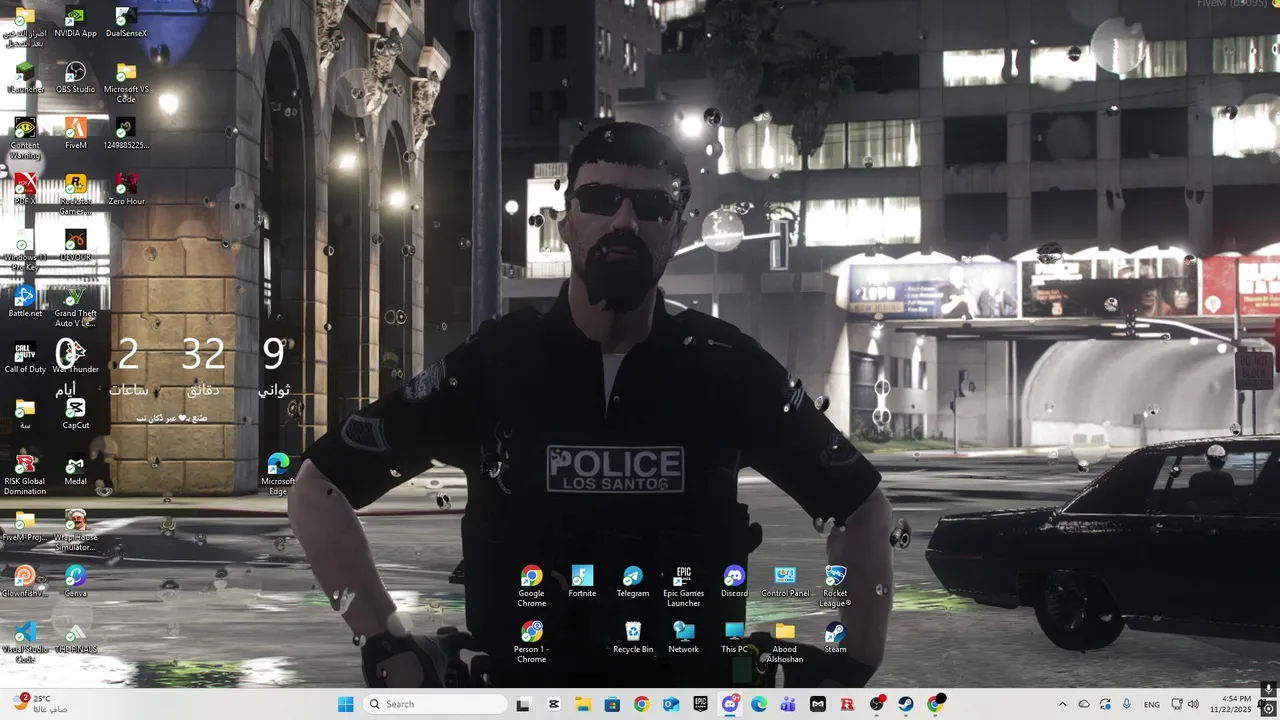Select the TLauncher desktop icon
The image size is (1280, 720).
(25, 79)
